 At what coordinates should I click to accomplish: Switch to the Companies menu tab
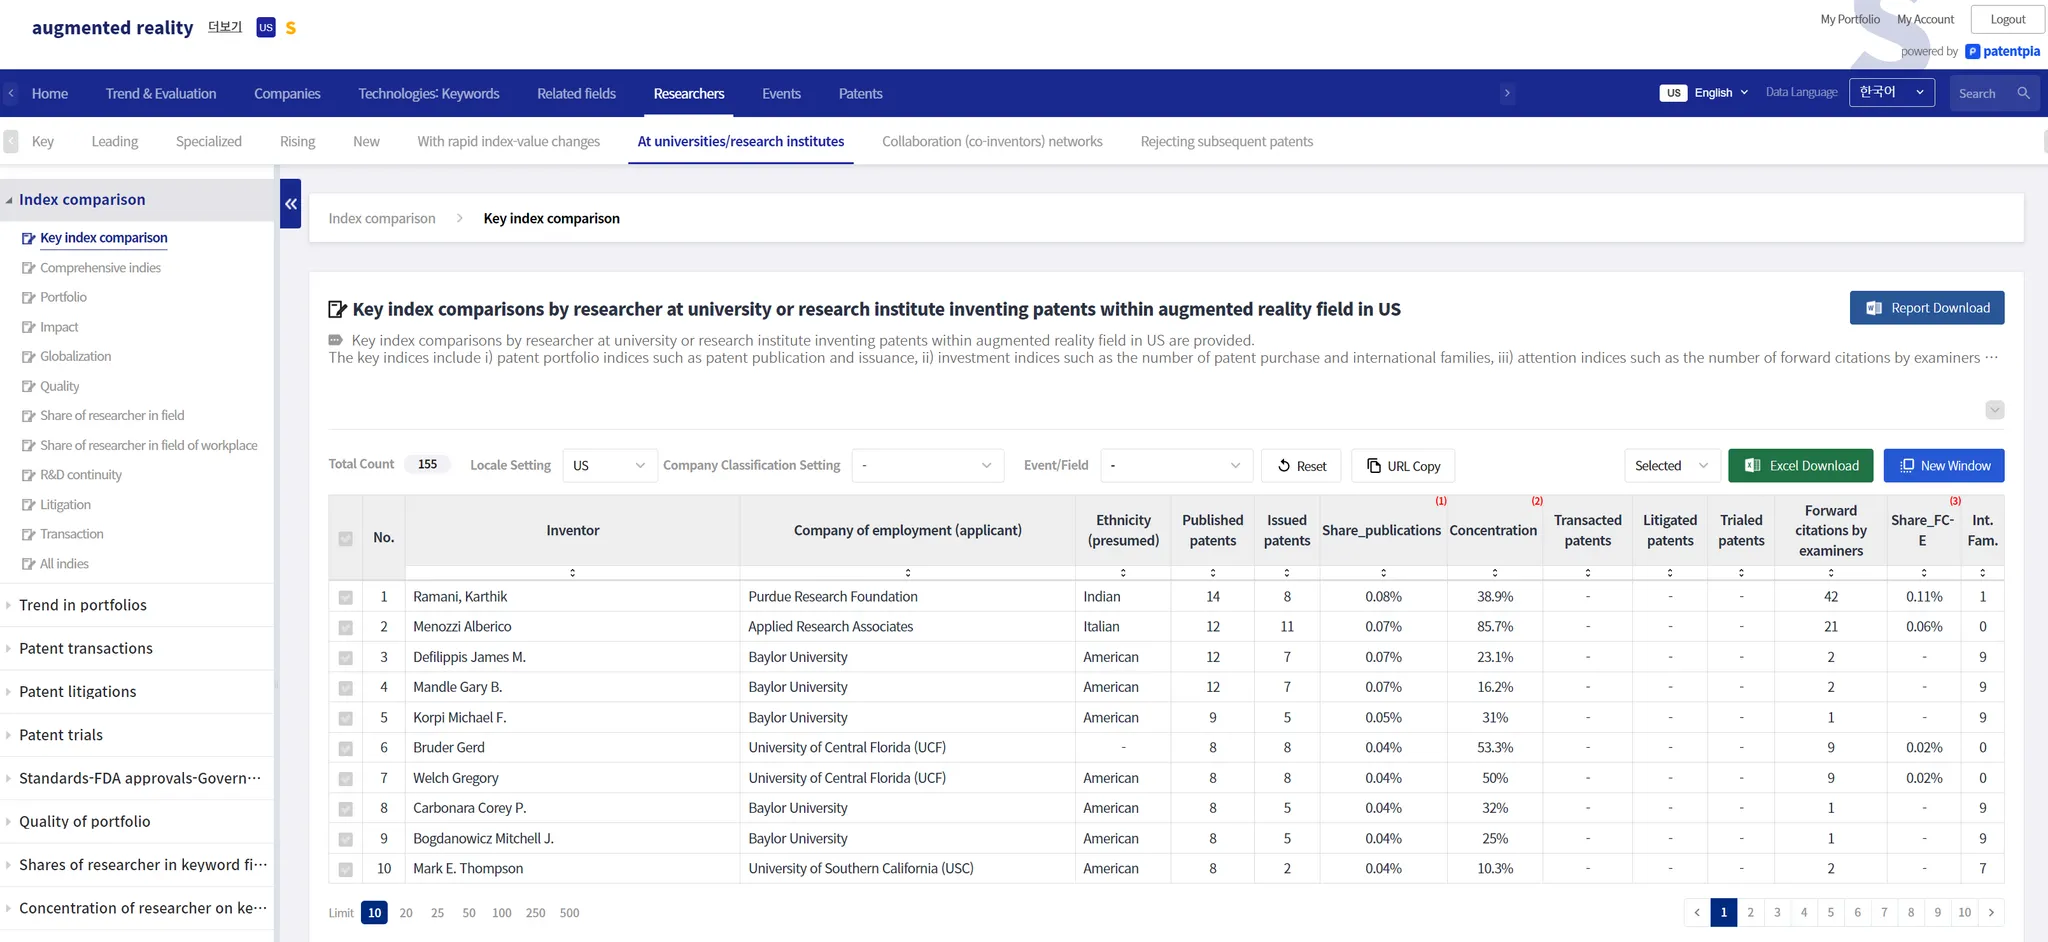pos(287,94)
